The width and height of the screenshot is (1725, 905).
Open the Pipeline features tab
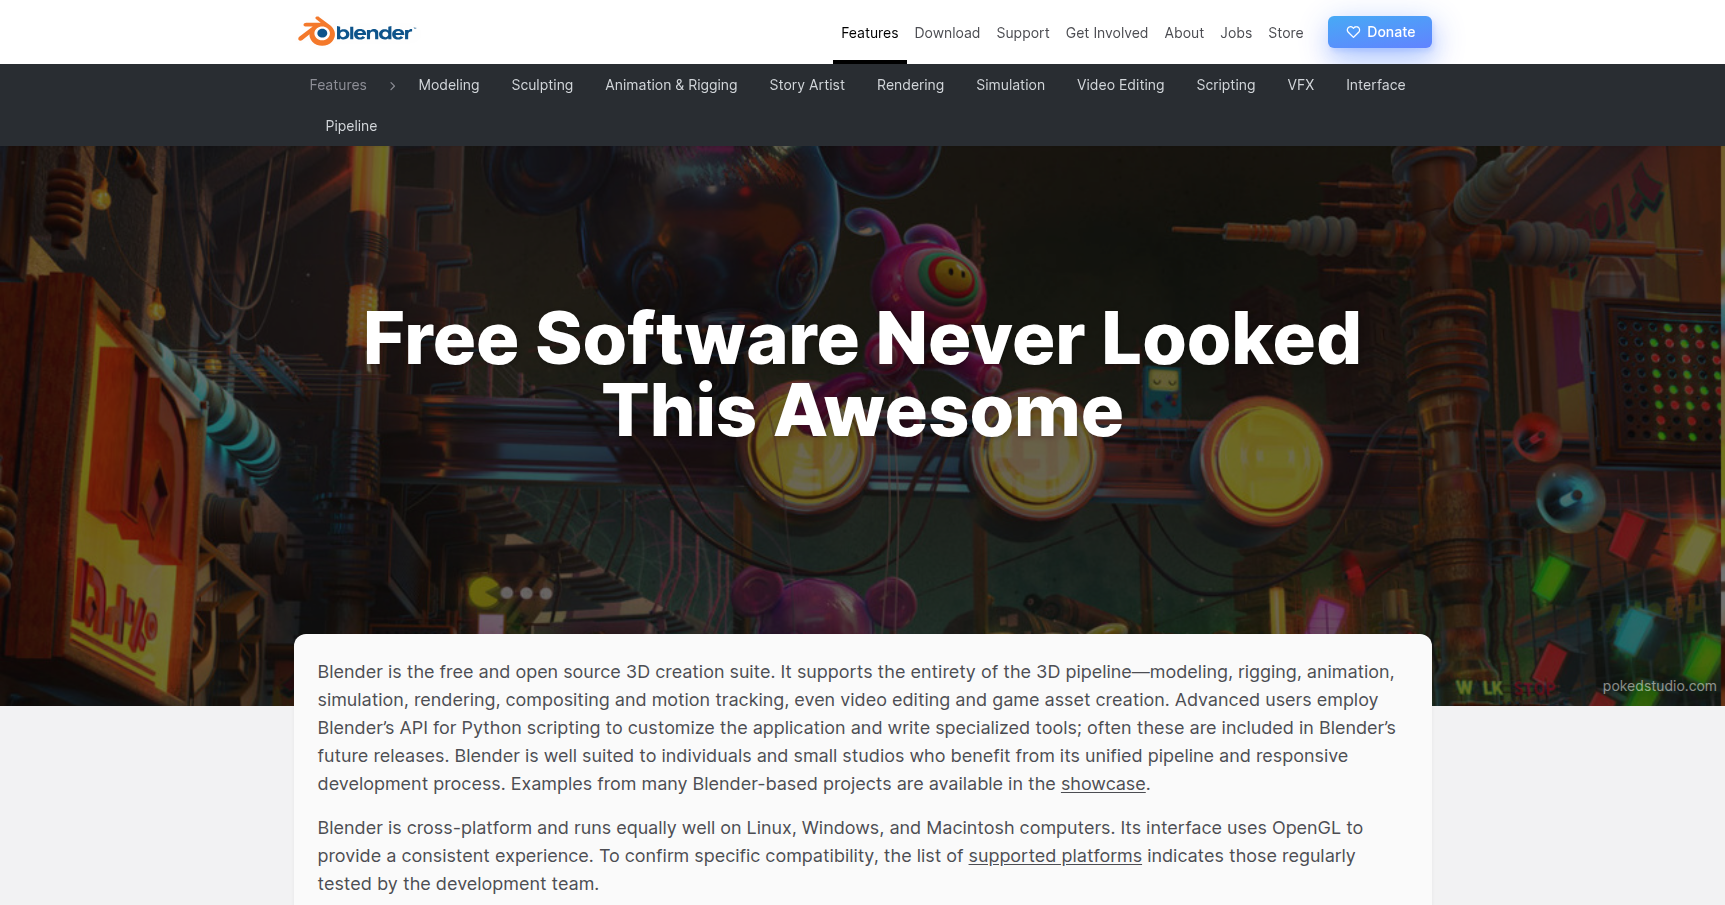point(350,126)
